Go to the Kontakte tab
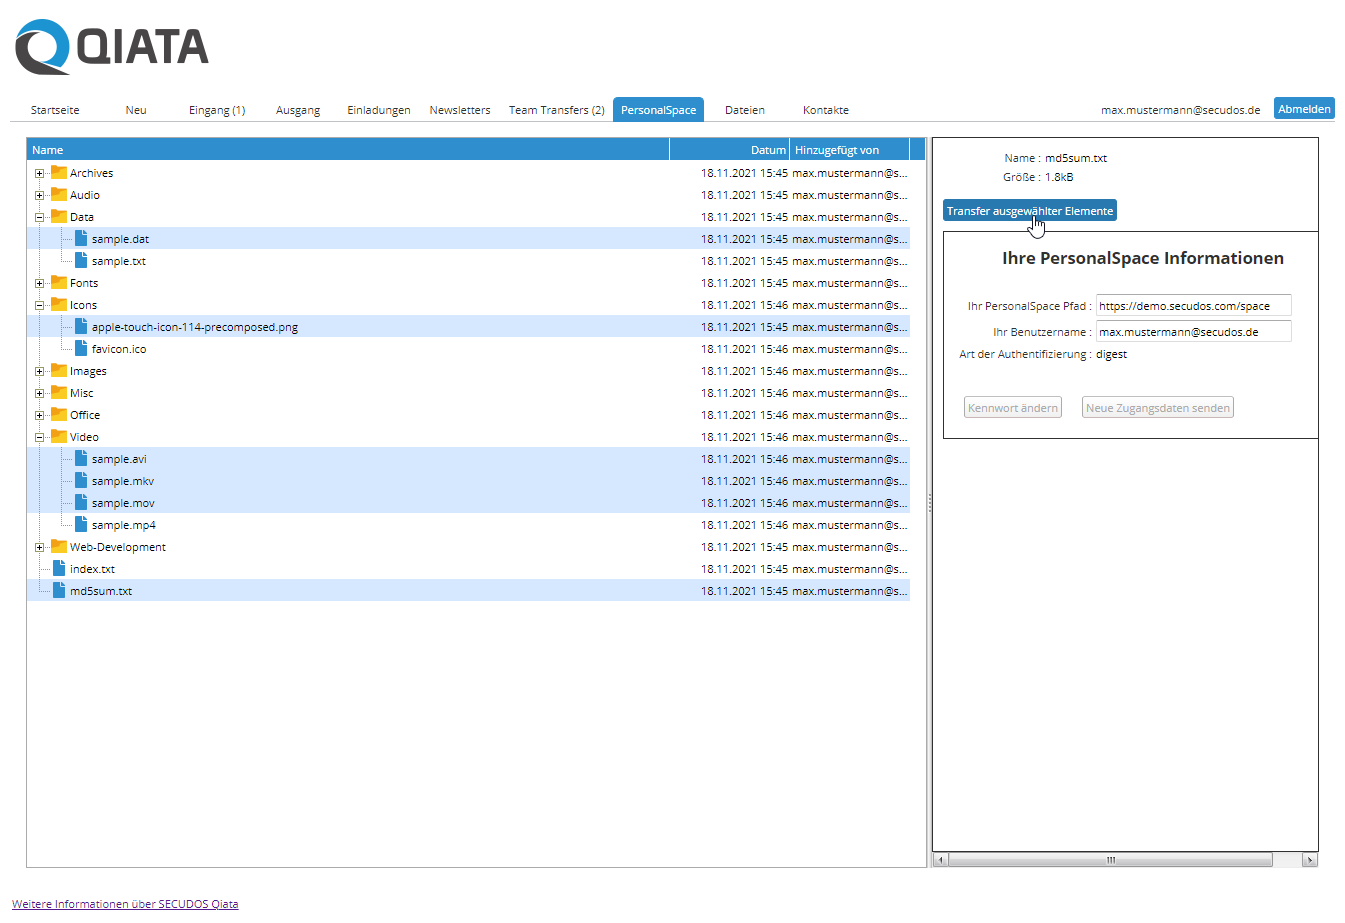This screenshot has height=923, width=1345. click(825, 110)
